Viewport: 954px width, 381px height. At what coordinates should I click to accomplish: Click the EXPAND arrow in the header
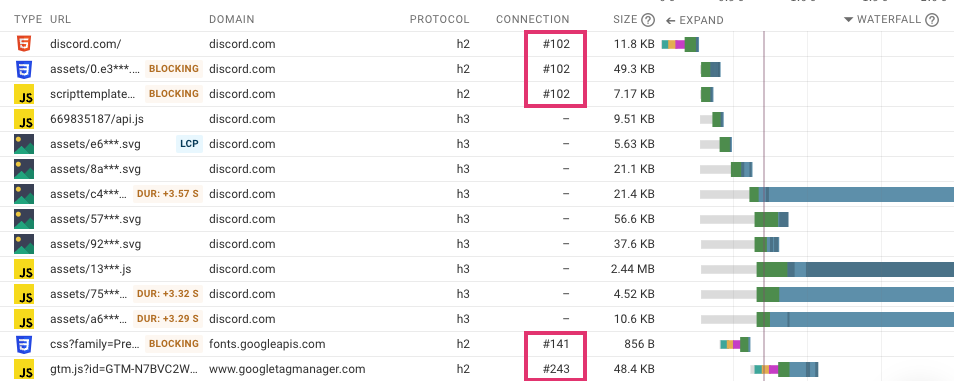[x=670, y=21]
